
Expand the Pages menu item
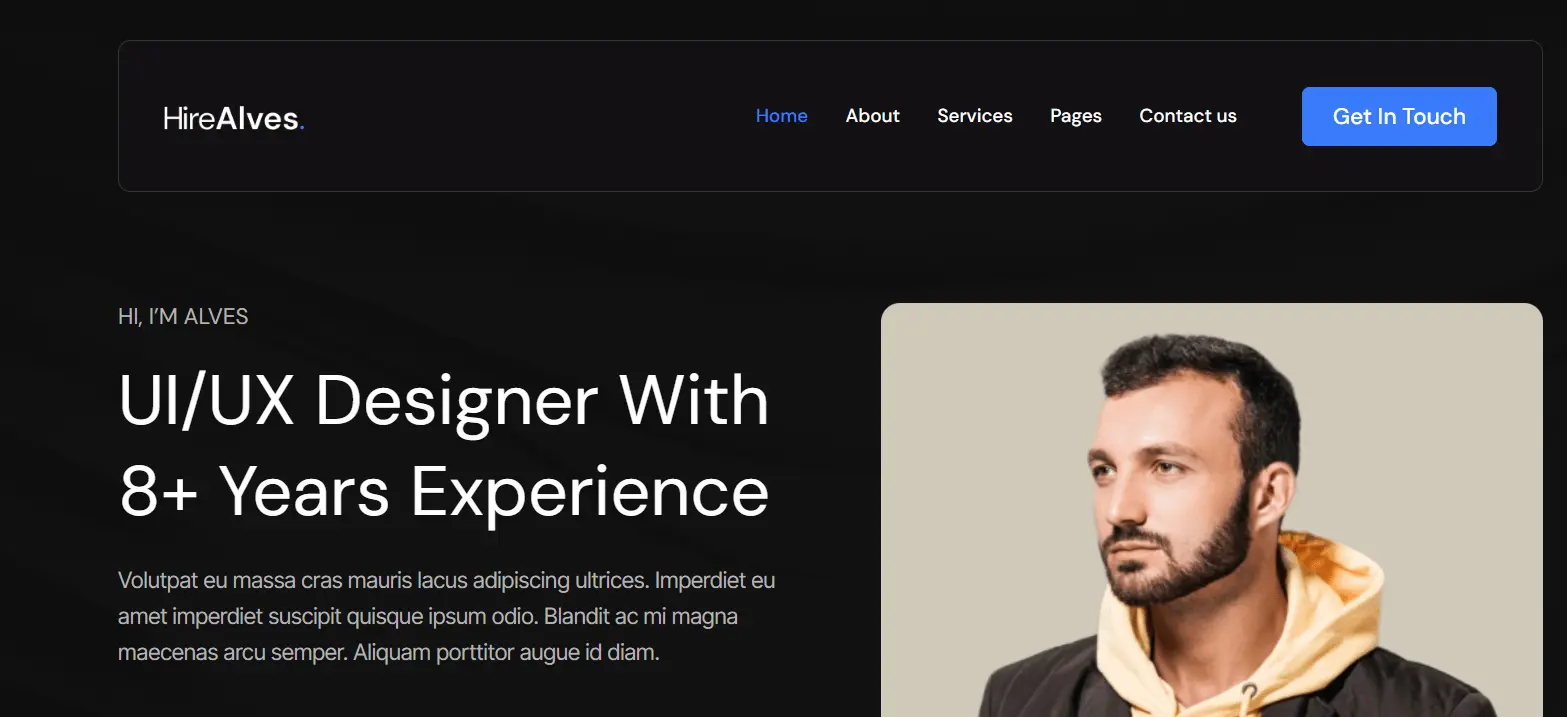[1076, 117]
